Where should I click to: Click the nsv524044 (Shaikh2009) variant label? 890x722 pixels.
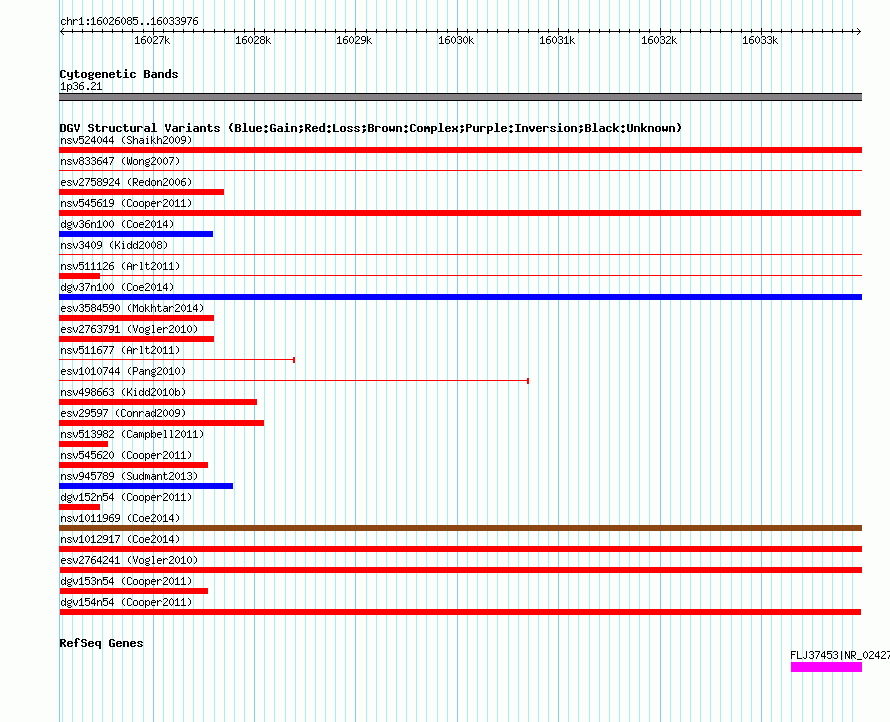[x=126, y=140]
